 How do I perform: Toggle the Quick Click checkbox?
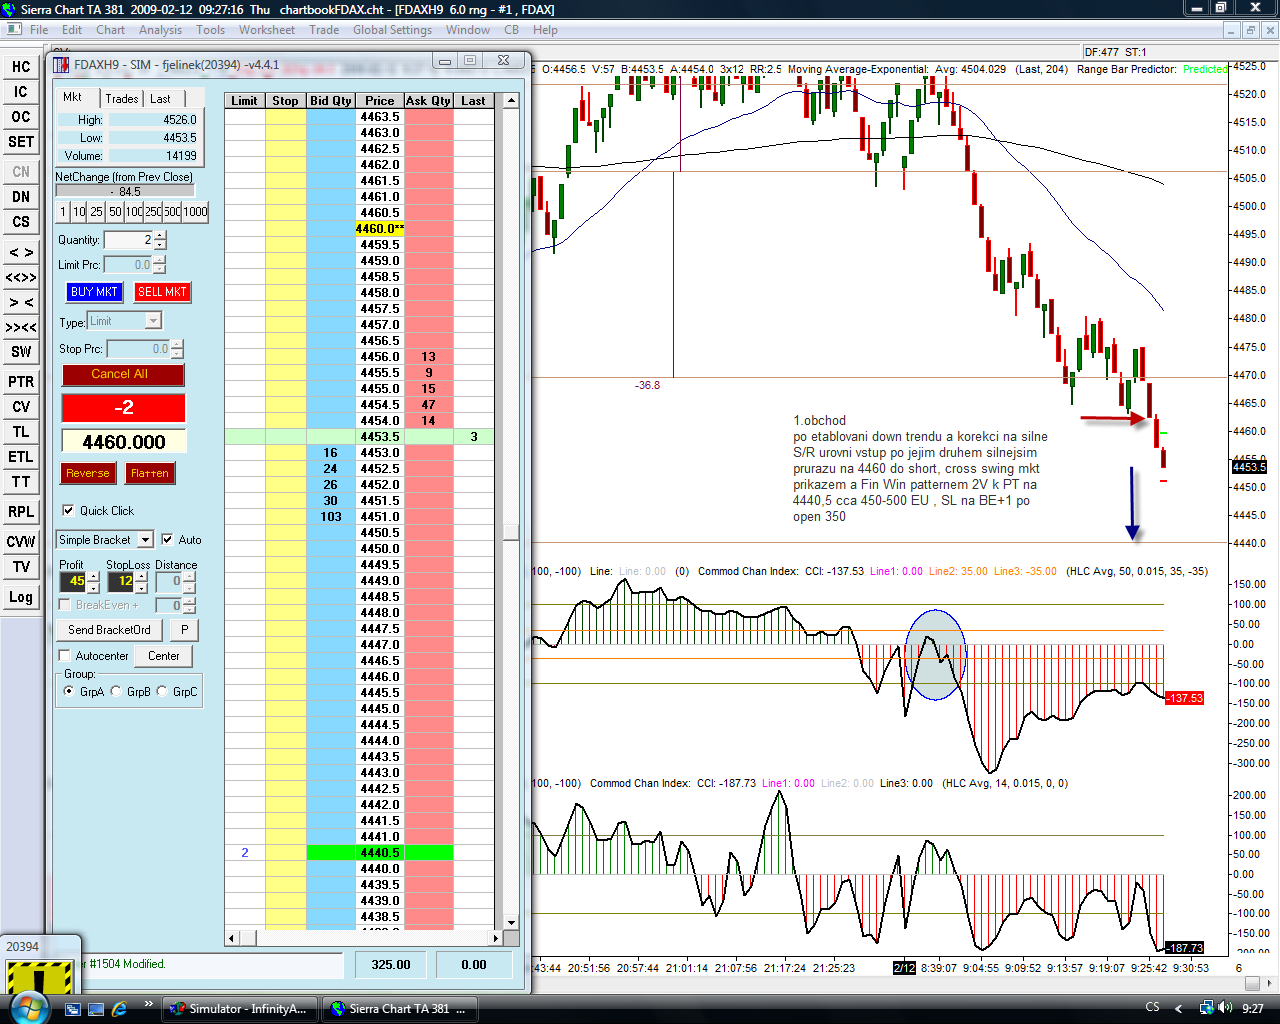[68, 510]
